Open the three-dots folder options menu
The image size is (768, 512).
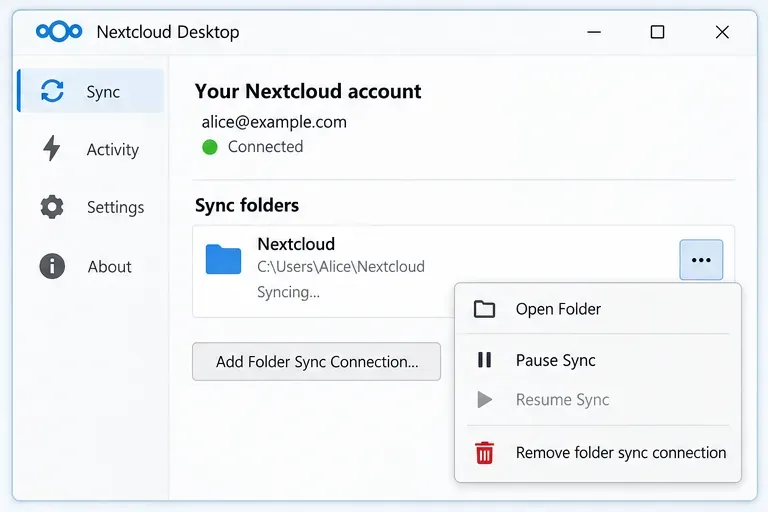[x=701, y=260]
